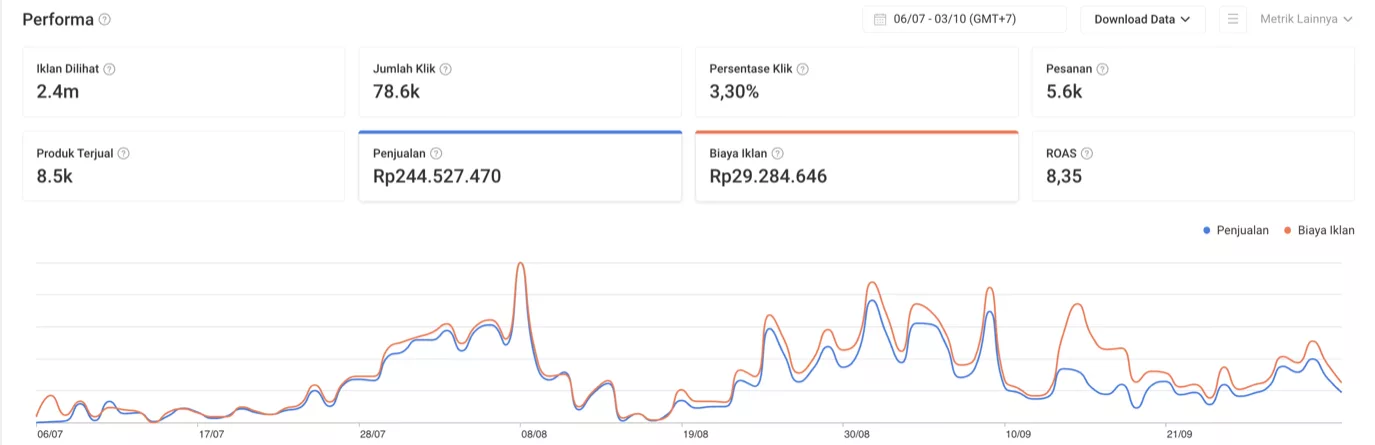Viewport: 1375px width, 445px height.
Task: Click the 2.4m impressions value
Action: [x=58, y=92]
